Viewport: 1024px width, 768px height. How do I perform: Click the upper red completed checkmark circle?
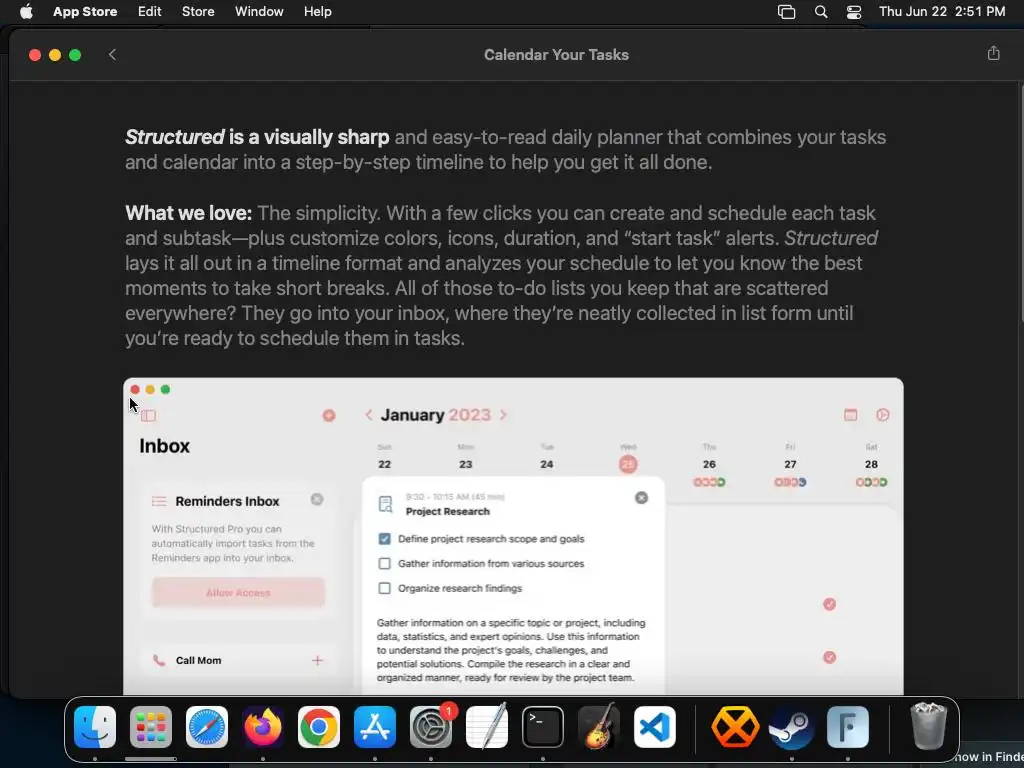point(829,604)
